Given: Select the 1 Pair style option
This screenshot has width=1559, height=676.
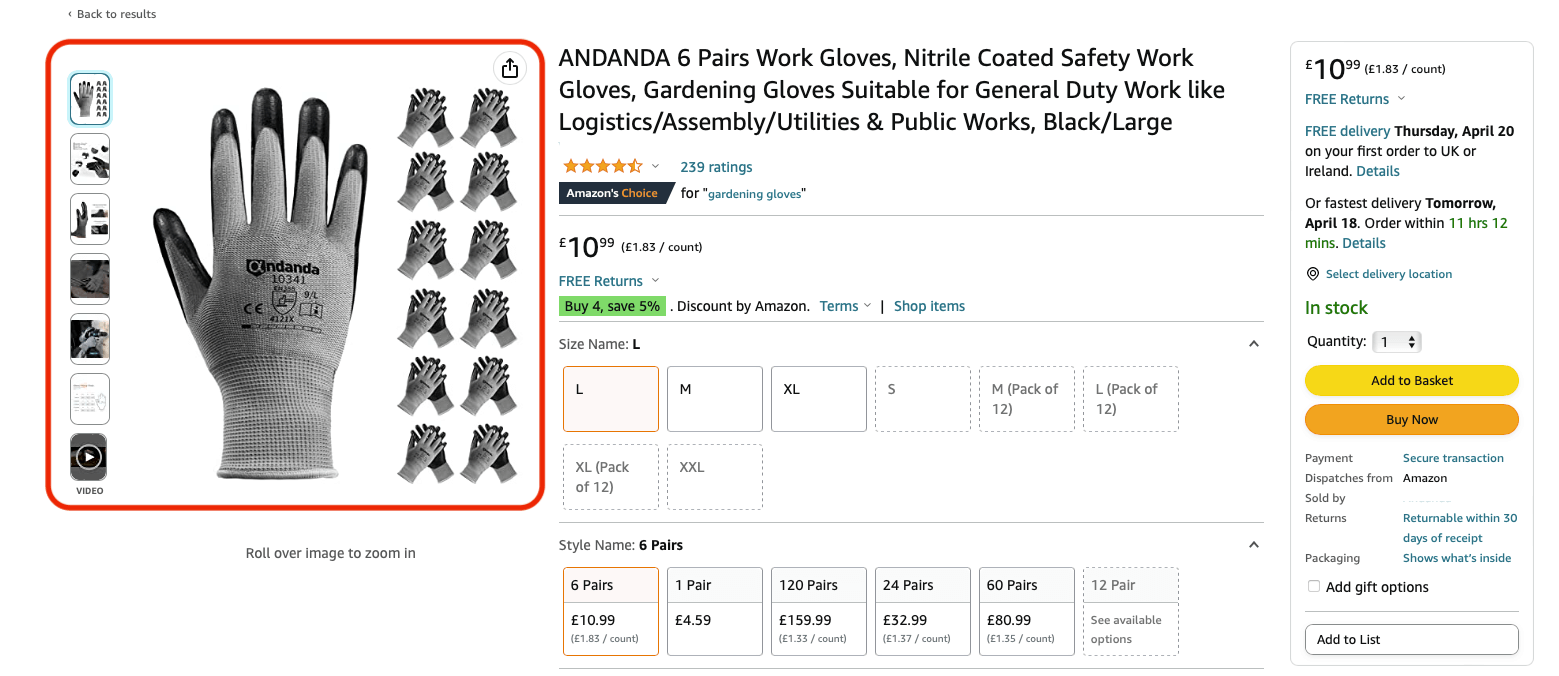Looking at the screenshot, I should [x=714, y=610].
